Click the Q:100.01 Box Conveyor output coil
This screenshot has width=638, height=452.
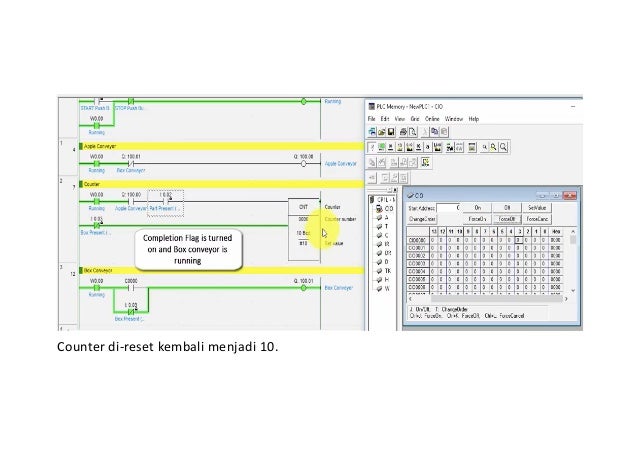(304, 288)
